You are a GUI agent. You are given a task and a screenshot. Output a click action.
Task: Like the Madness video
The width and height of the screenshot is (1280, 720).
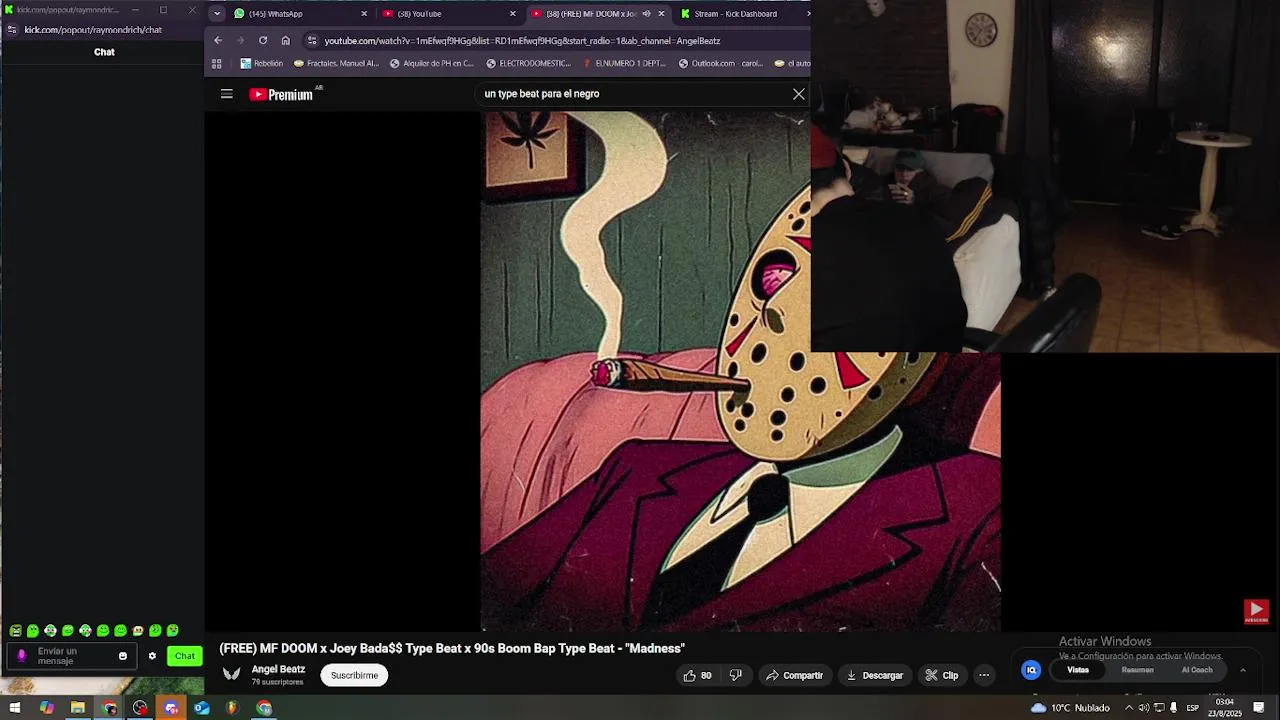coord(697,676)
